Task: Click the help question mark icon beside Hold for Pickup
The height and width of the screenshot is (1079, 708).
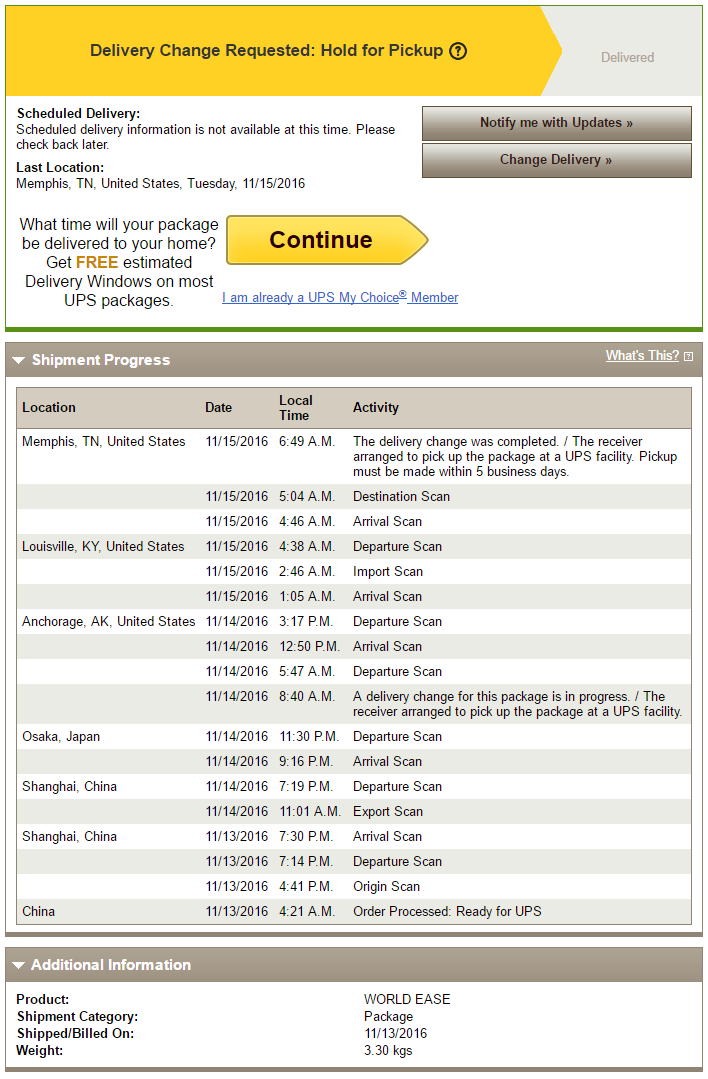Action: [x=458, y=51]
